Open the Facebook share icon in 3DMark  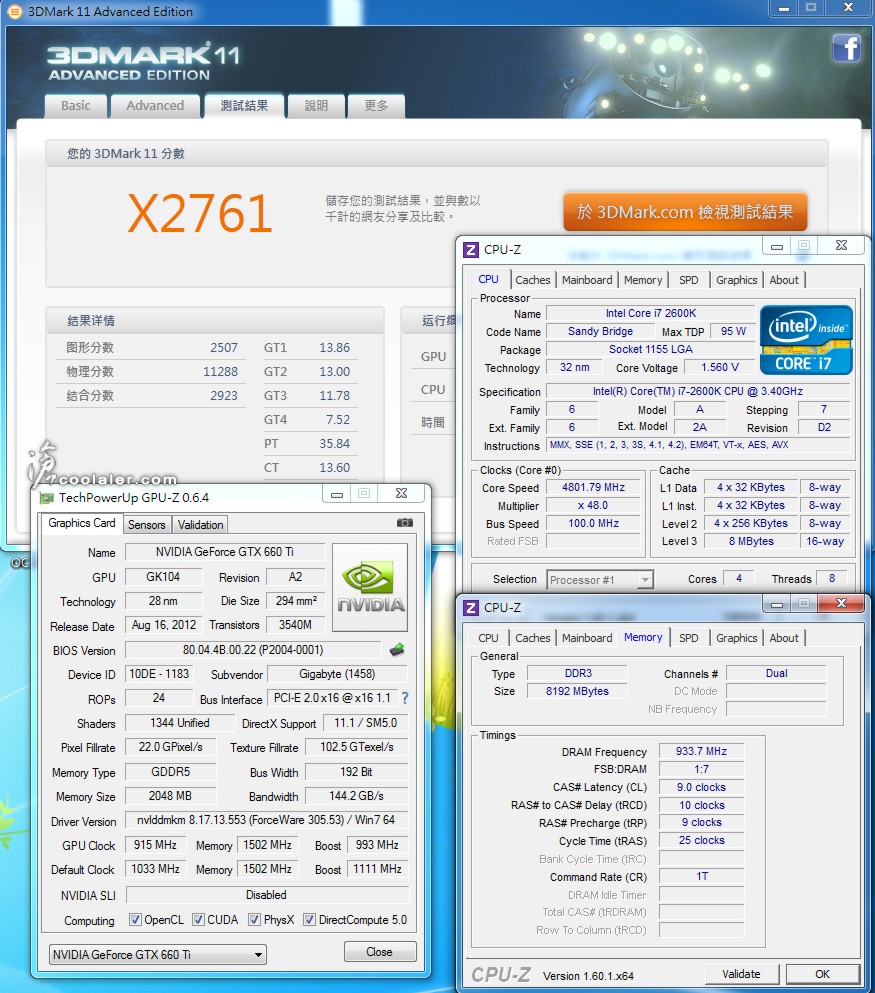coord(847,48)
